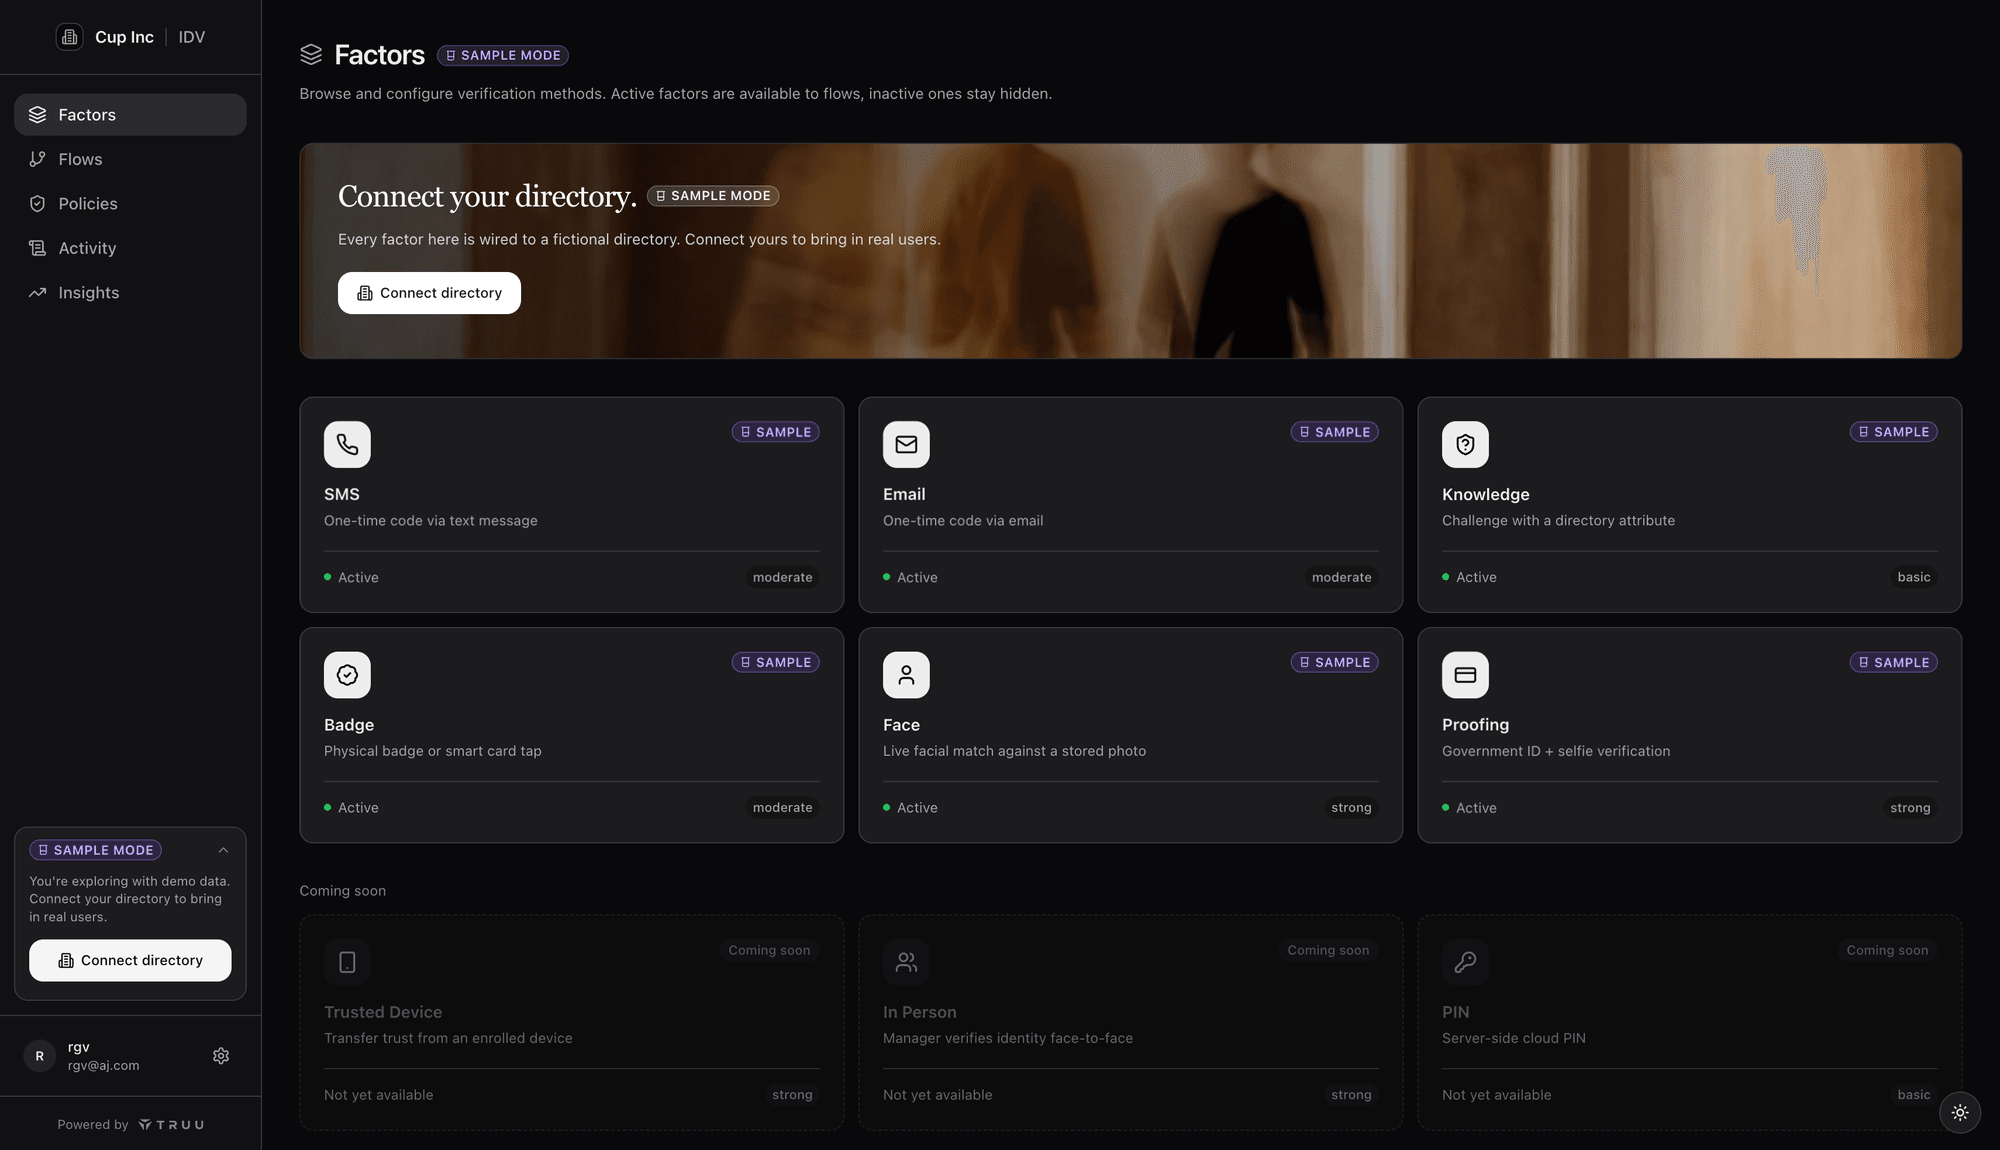Screen dimensions: 2000x1150
Task: Click the Proofing ID card icon
Action: [1465, 675]
